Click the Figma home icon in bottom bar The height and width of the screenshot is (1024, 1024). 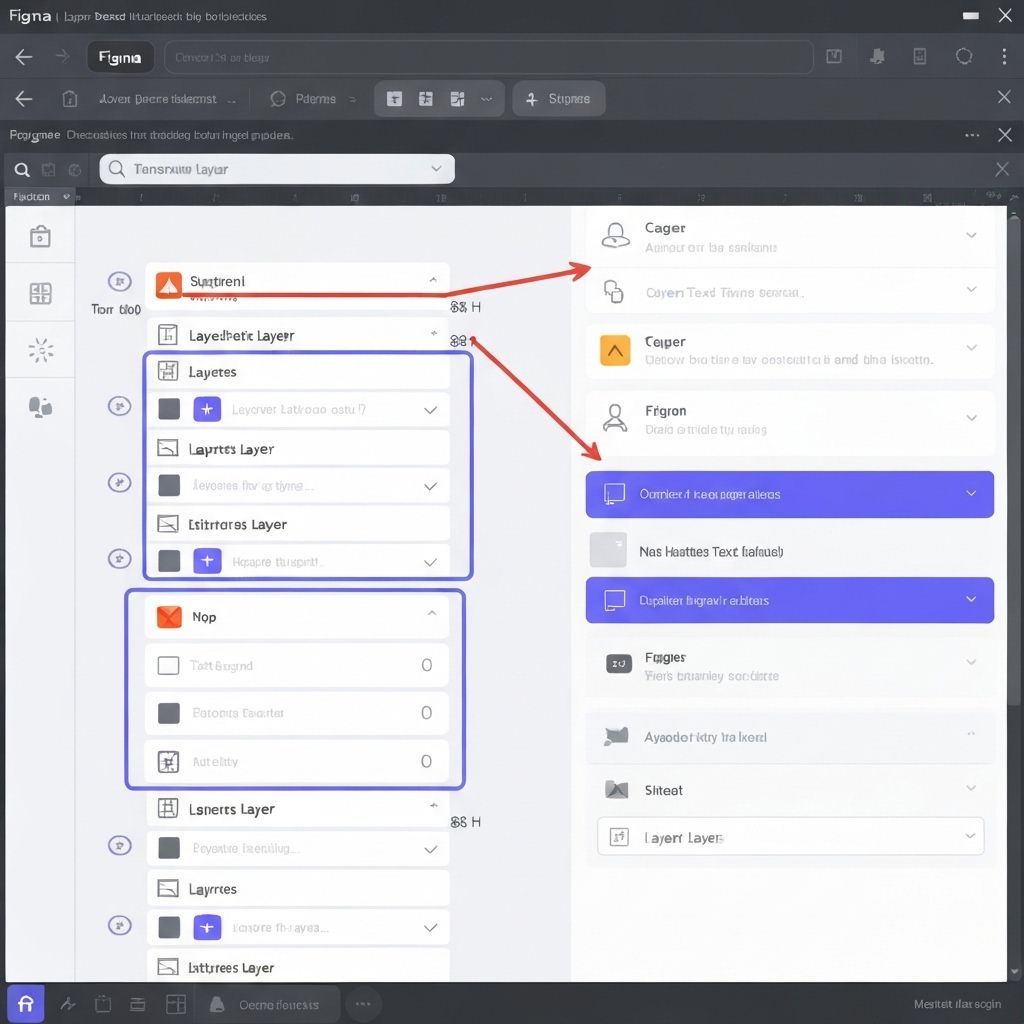[26, 1004]
